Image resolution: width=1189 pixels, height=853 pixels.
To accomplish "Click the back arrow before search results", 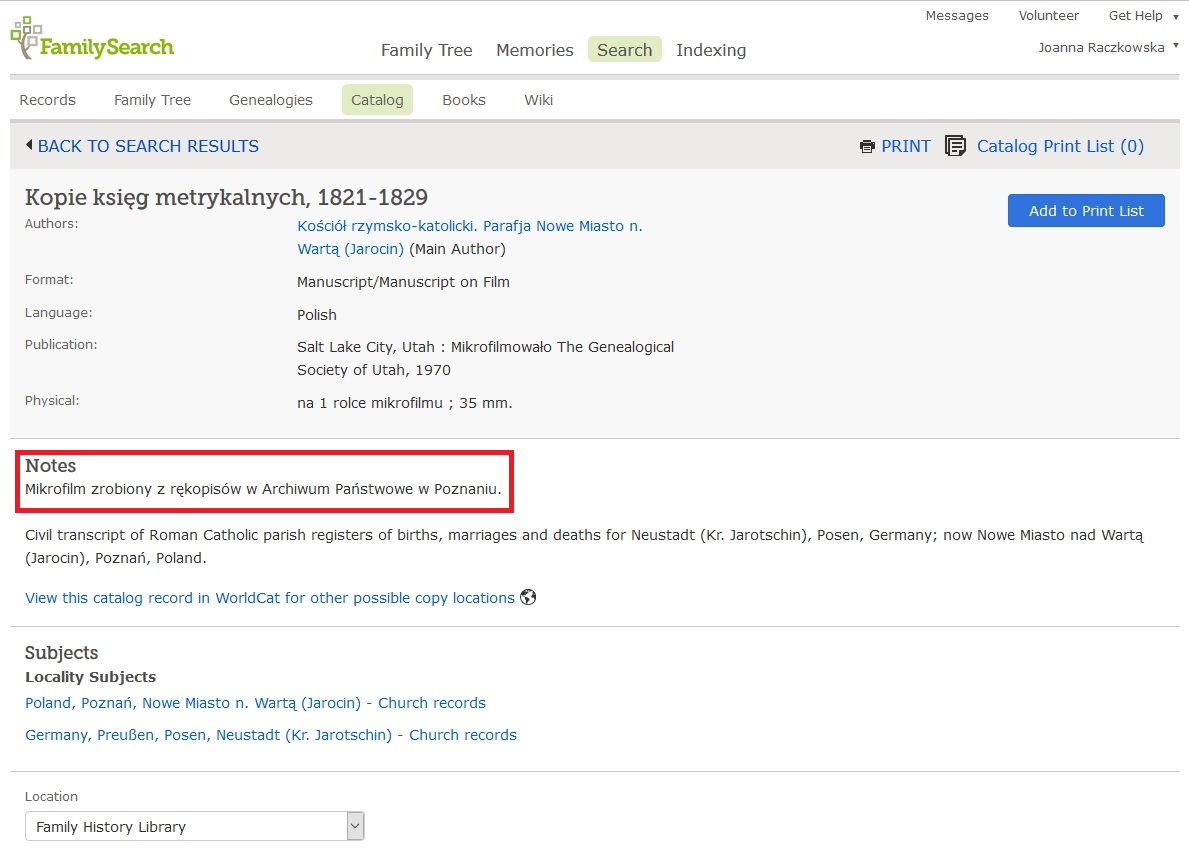I will coord(29,146).
